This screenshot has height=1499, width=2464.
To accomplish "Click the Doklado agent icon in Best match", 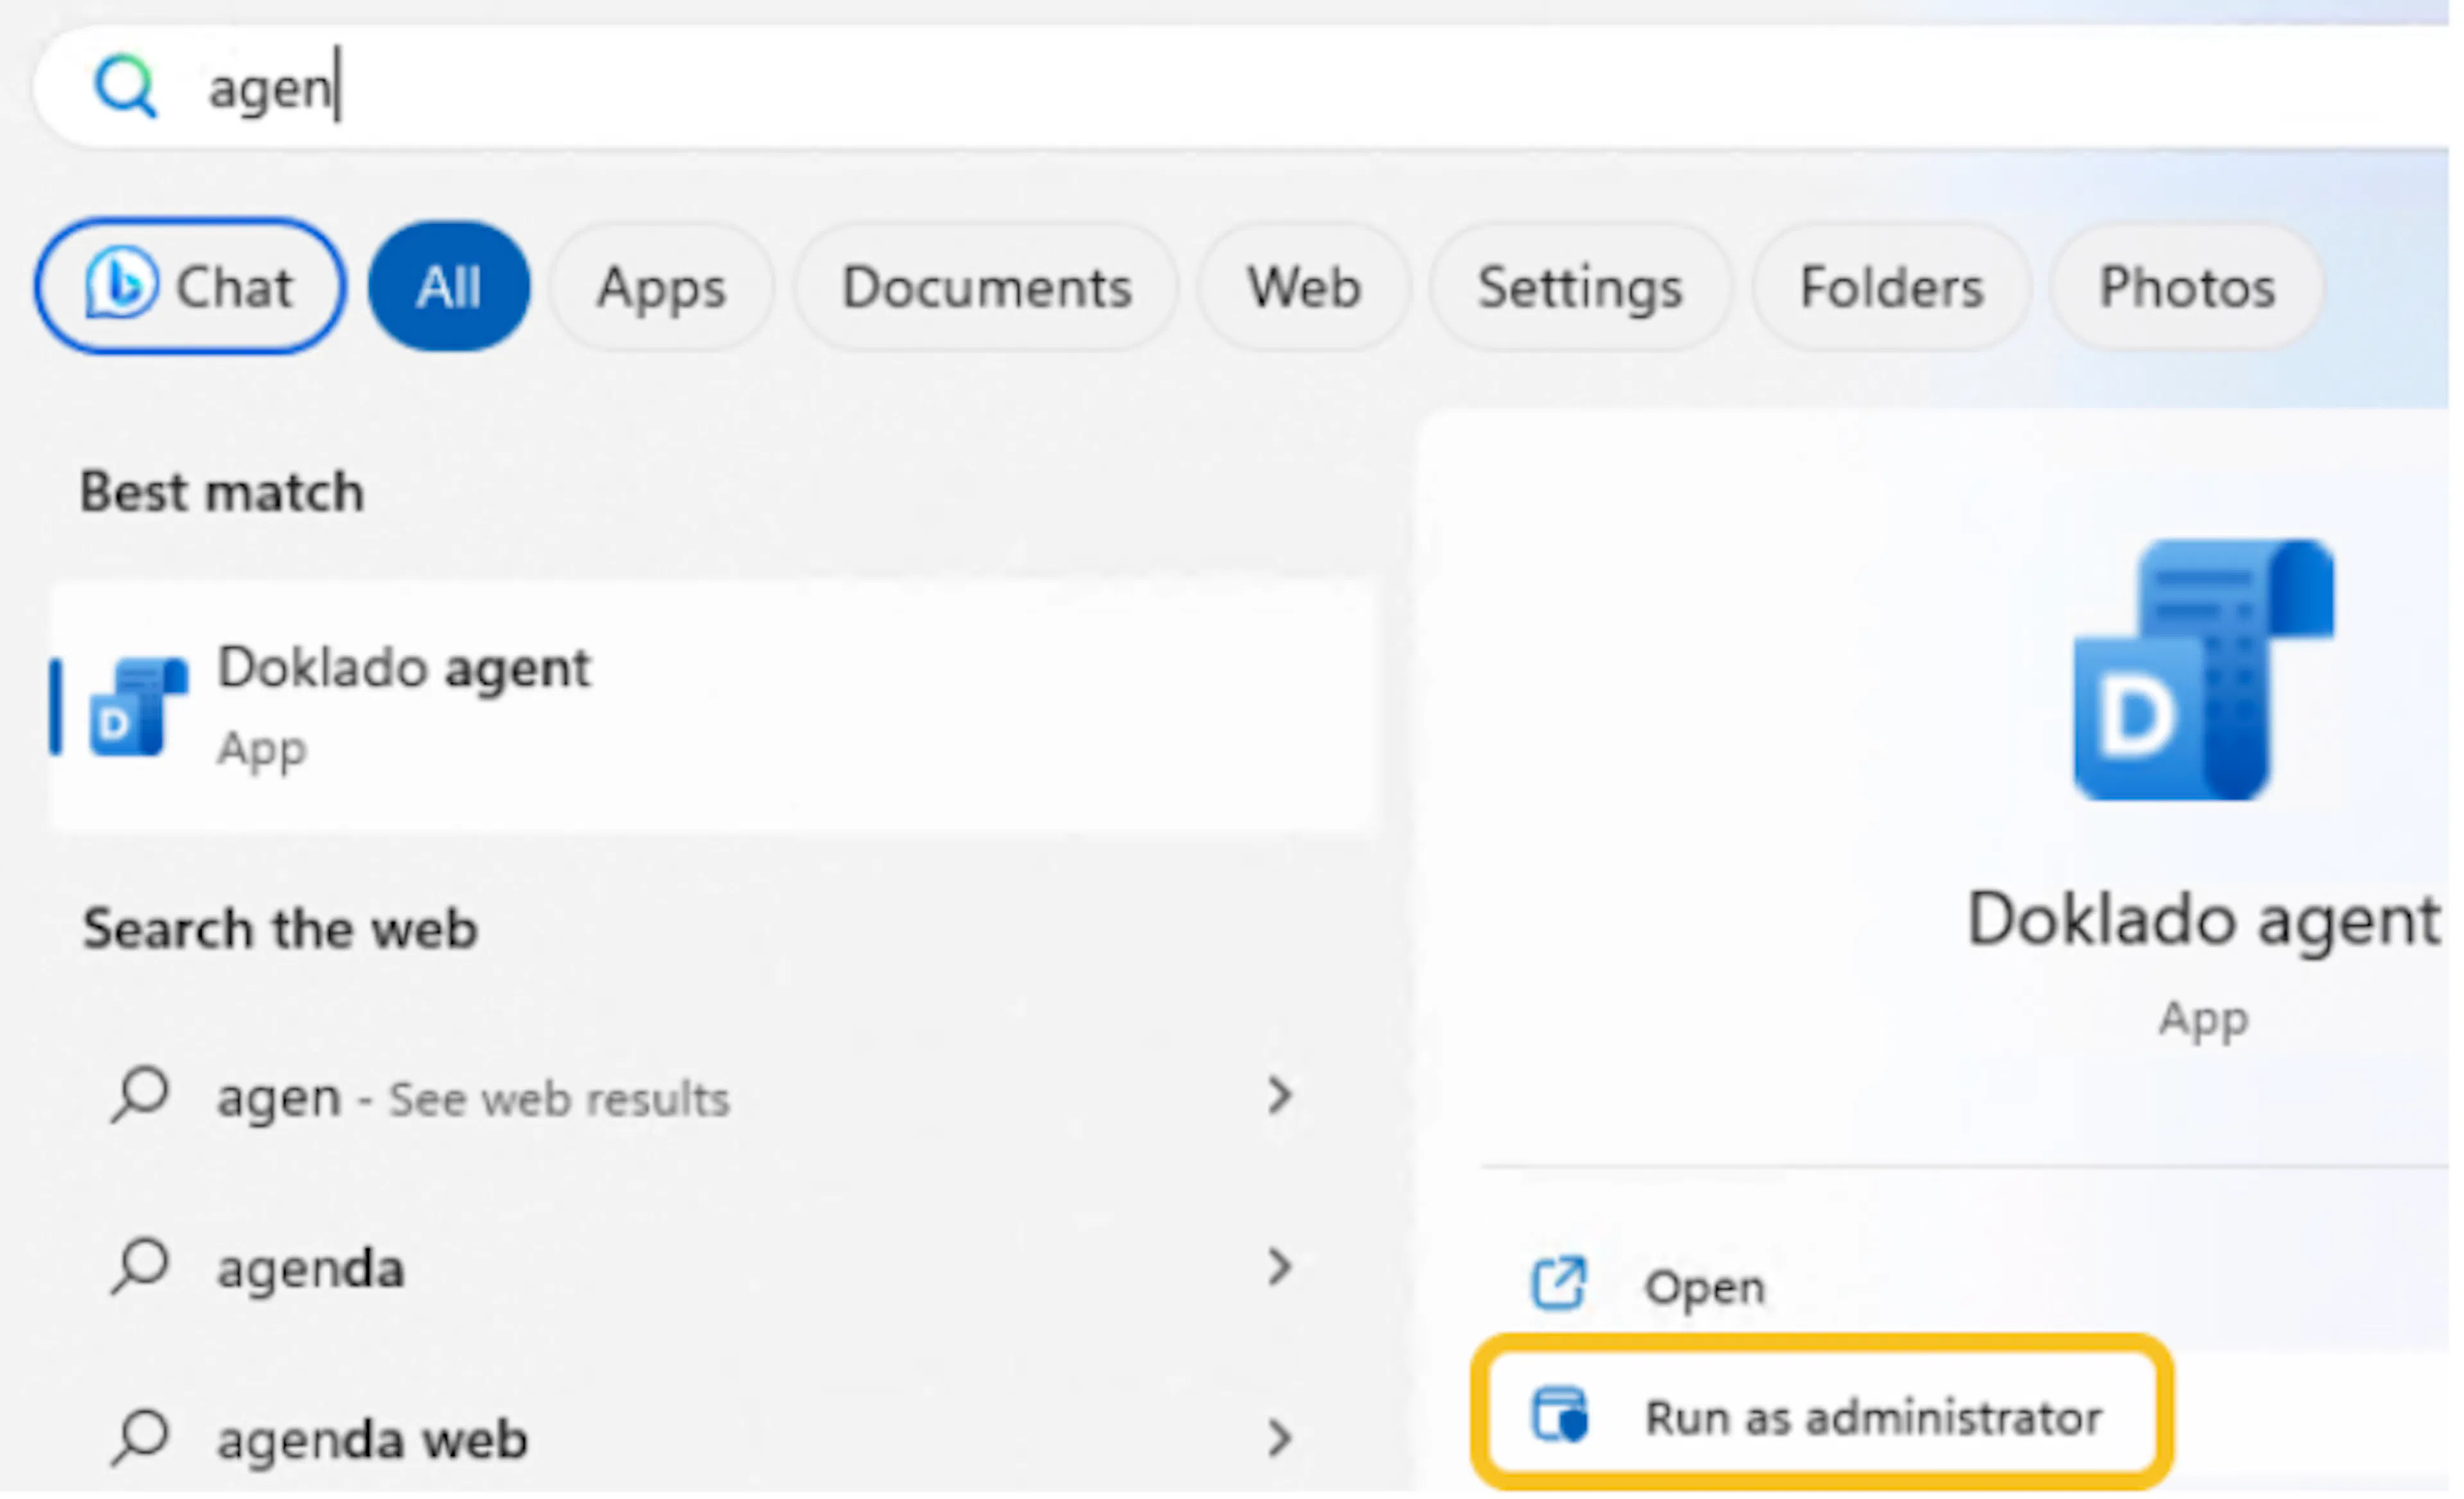I will click(138, 707).
